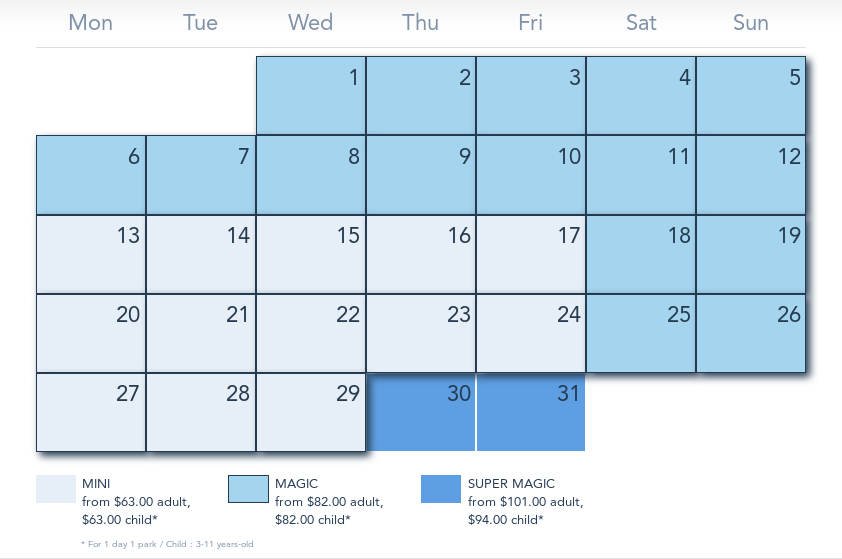Image resolution: width=842 pixels, height=559 pixels.
Task: Pick the 5th, a Sunday date
Action: 751,96
